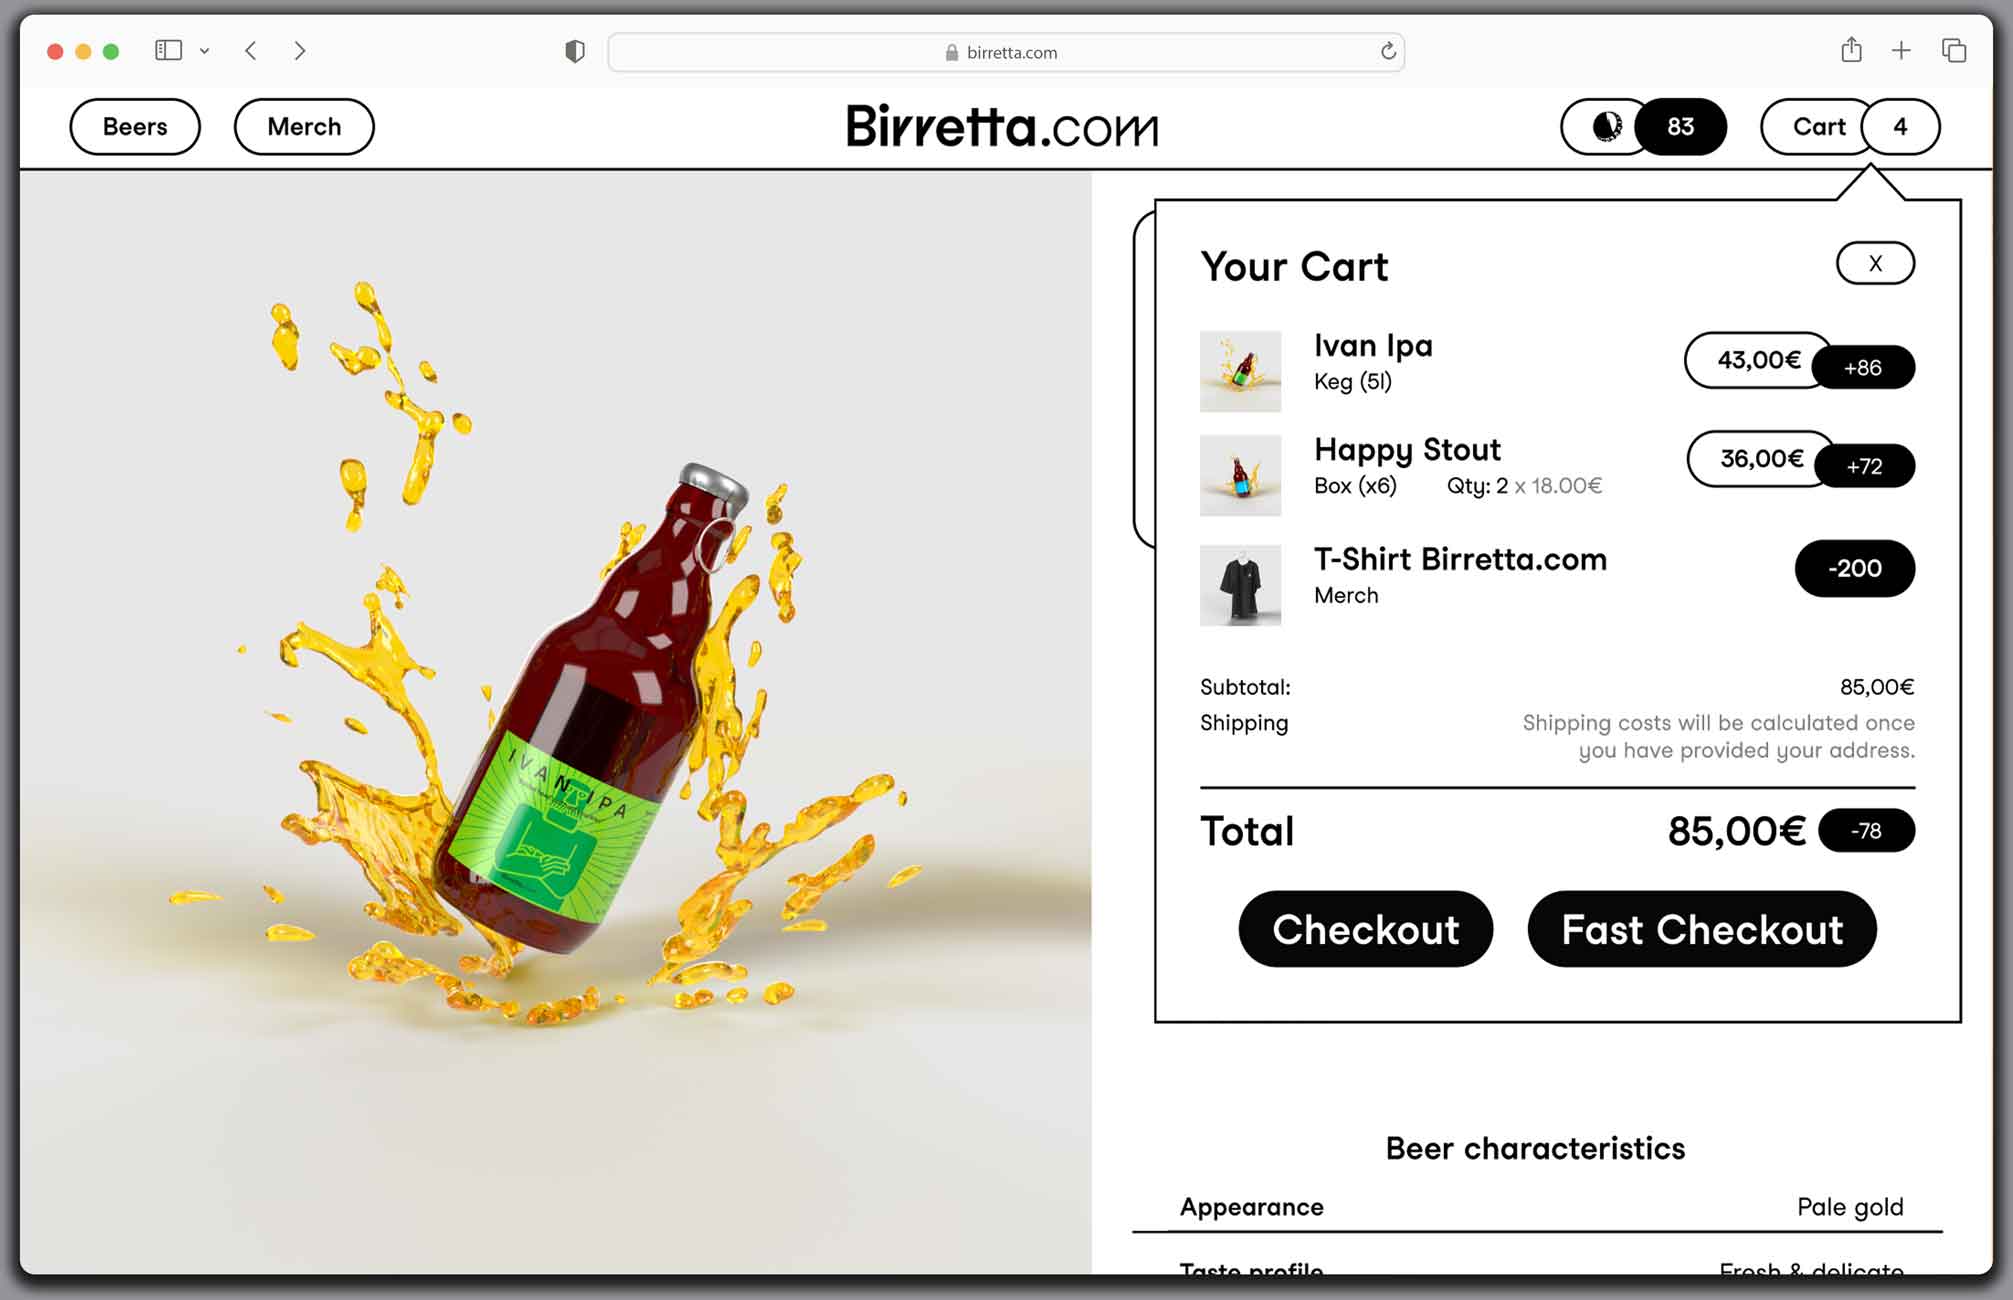Go back with the browser arrow

[251, 51]
